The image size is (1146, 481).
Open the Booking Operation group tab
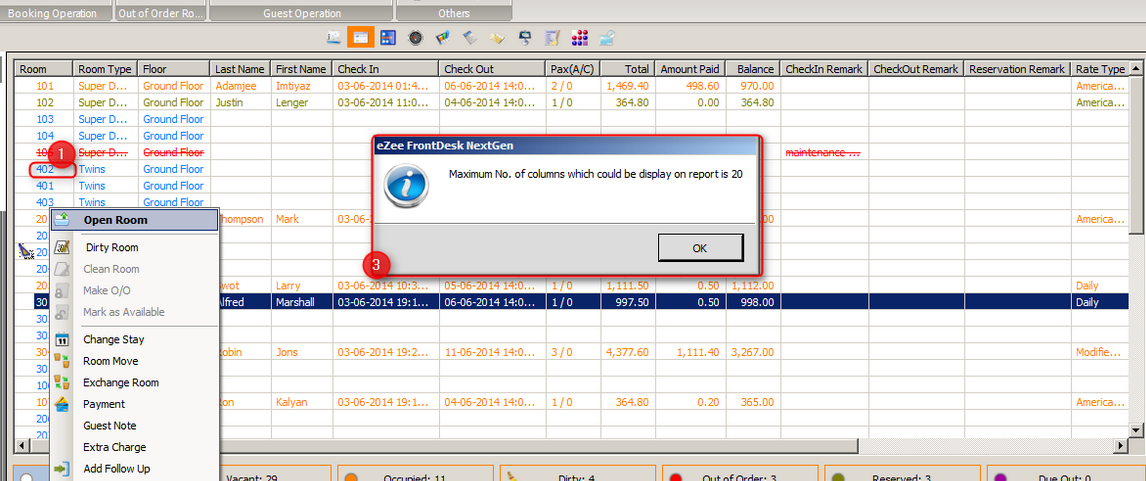coord(56,11)
